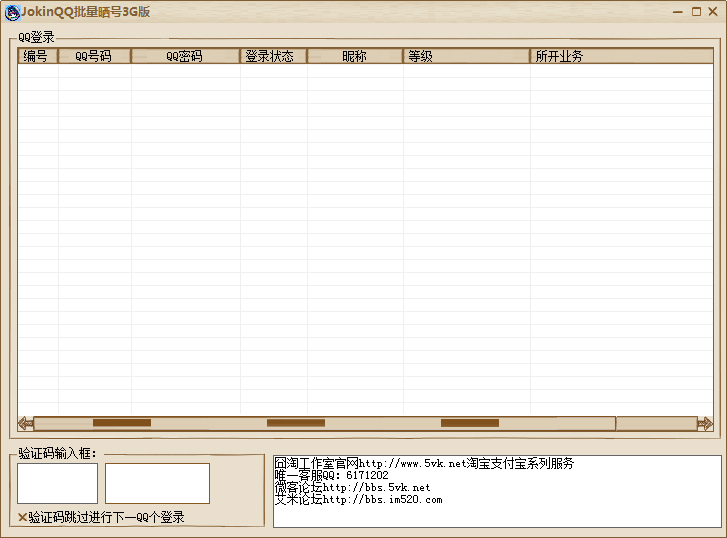
Task: Click the 所开业务 column header
Action: (x=613, y=56)
